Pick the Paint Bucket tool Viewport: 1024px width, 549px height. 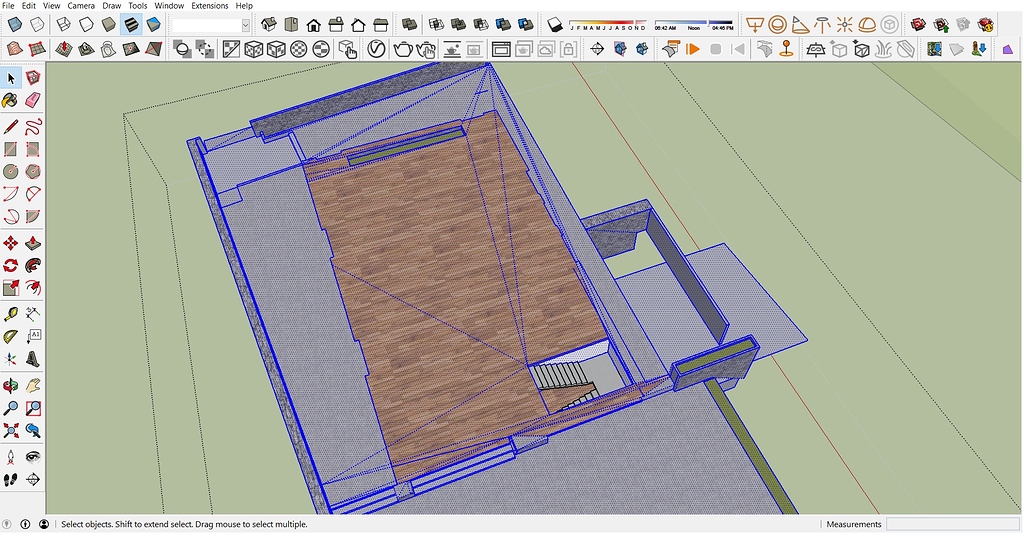(11, 101)
